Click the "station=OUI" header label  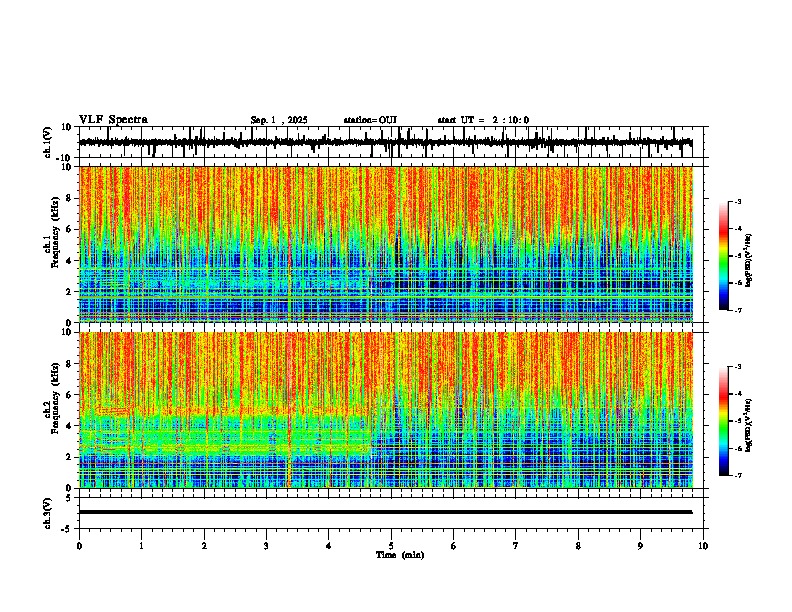coord(370,120)
